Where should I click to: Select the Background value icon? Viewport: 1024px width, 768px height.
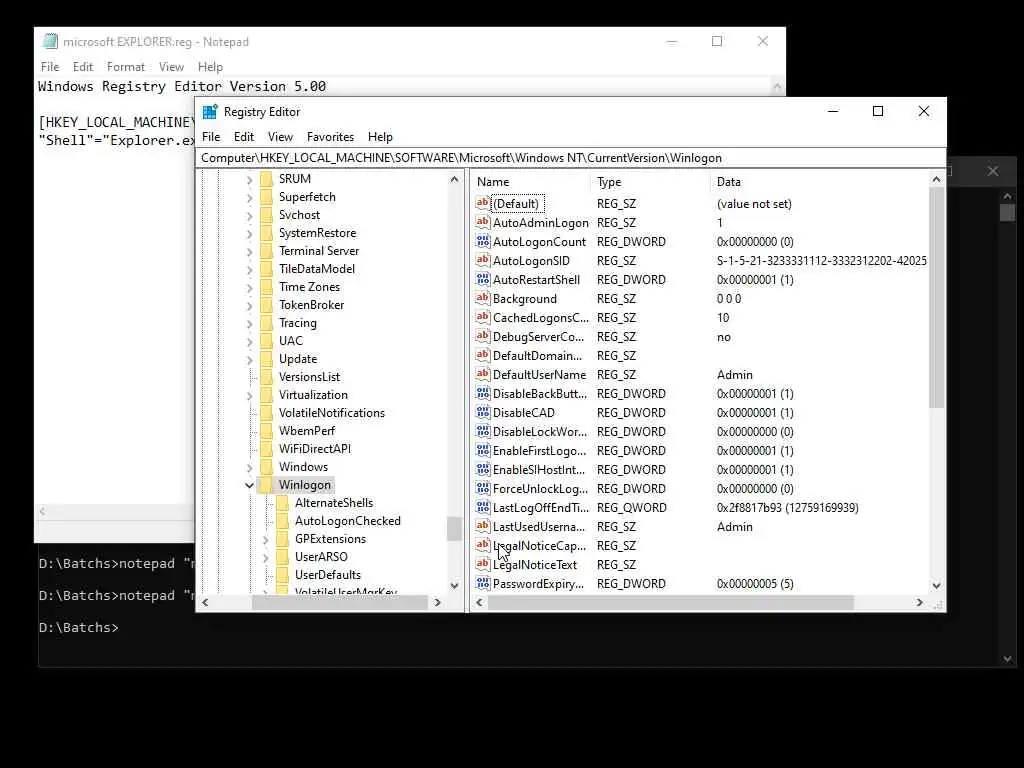tap(483, 298)
